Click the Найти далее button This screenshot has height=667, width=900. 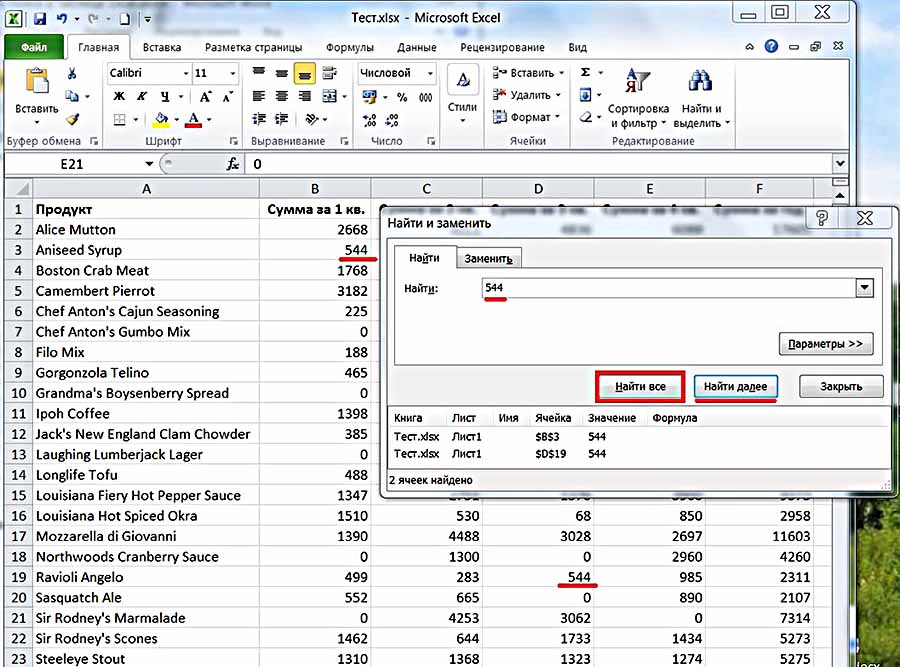click(735, 386)
